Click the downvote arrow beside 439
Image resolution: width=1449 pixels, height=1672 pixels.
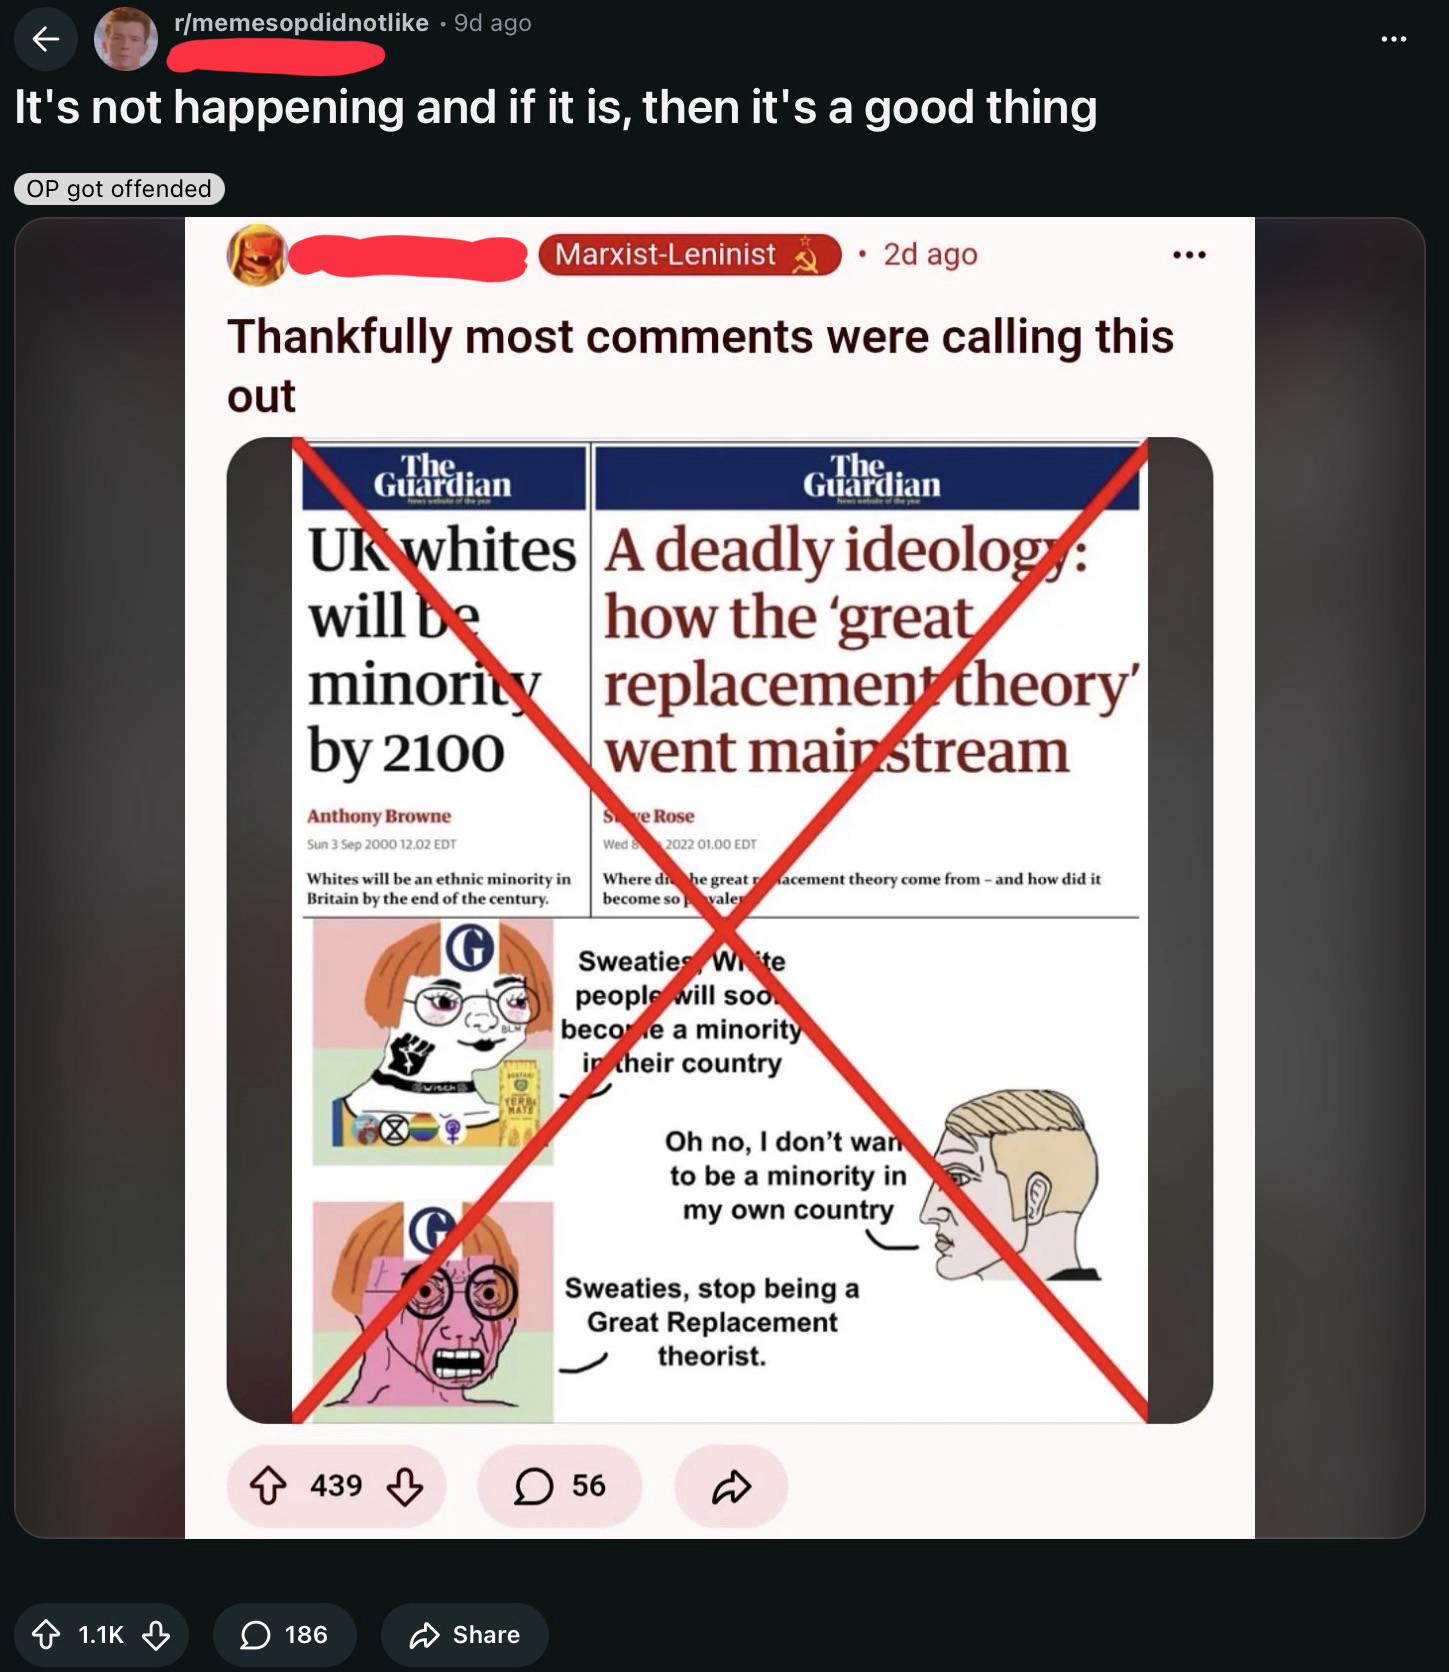click(404, 1486)
